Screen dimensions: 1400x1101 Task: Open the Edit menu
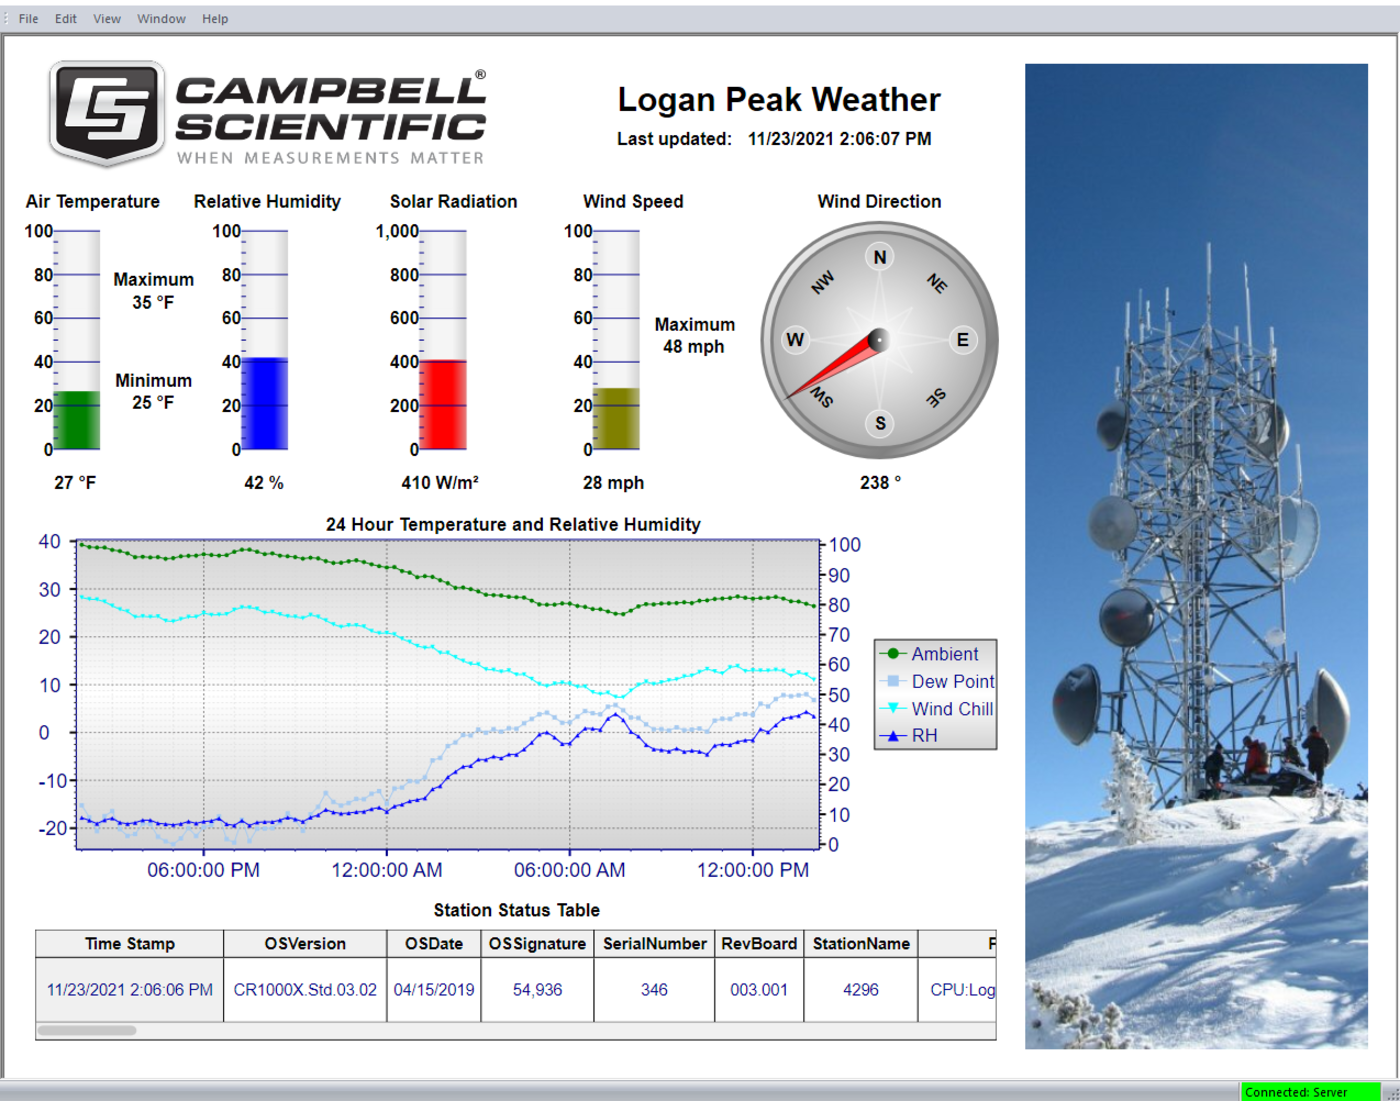(66, 18)
